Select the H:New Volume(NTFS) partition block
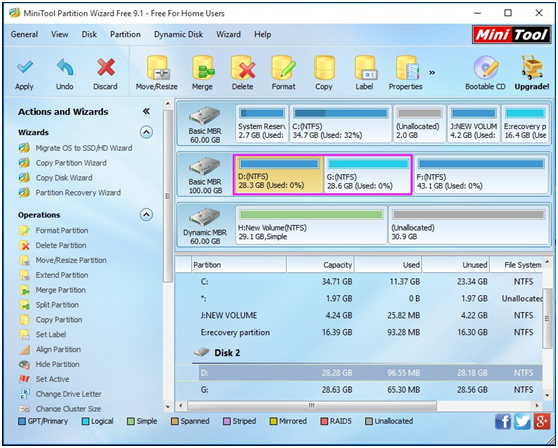This screenshot has width=558, height=448. pos(311,226)
